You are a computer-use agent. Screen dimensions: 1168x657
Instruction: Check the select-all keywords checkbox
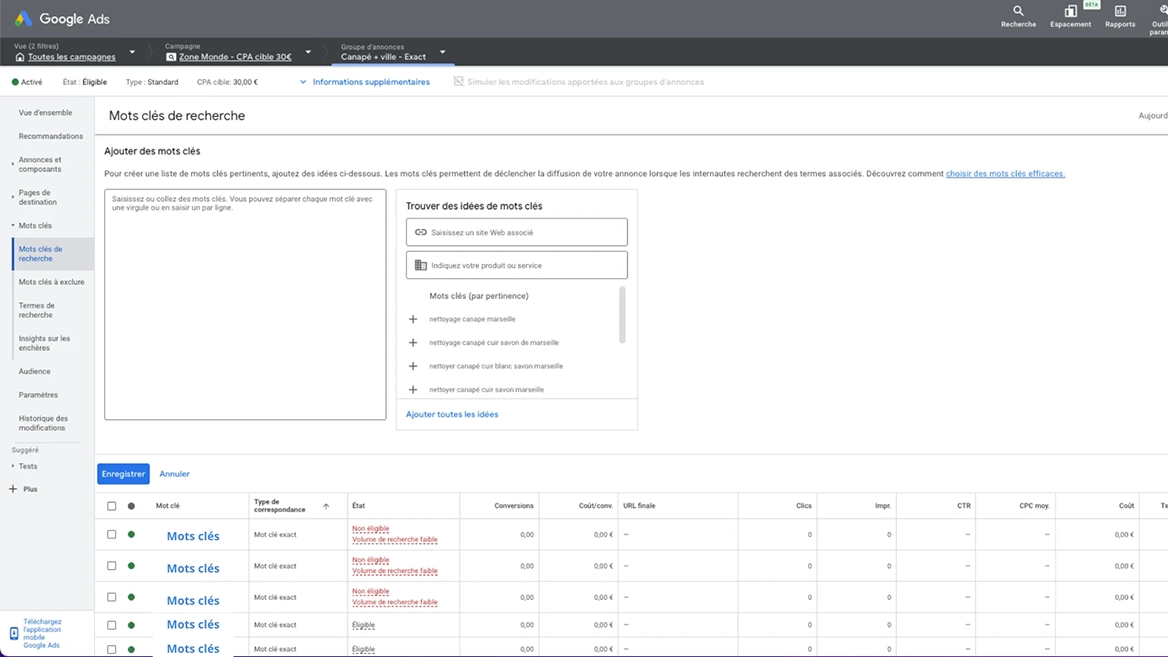112,507
